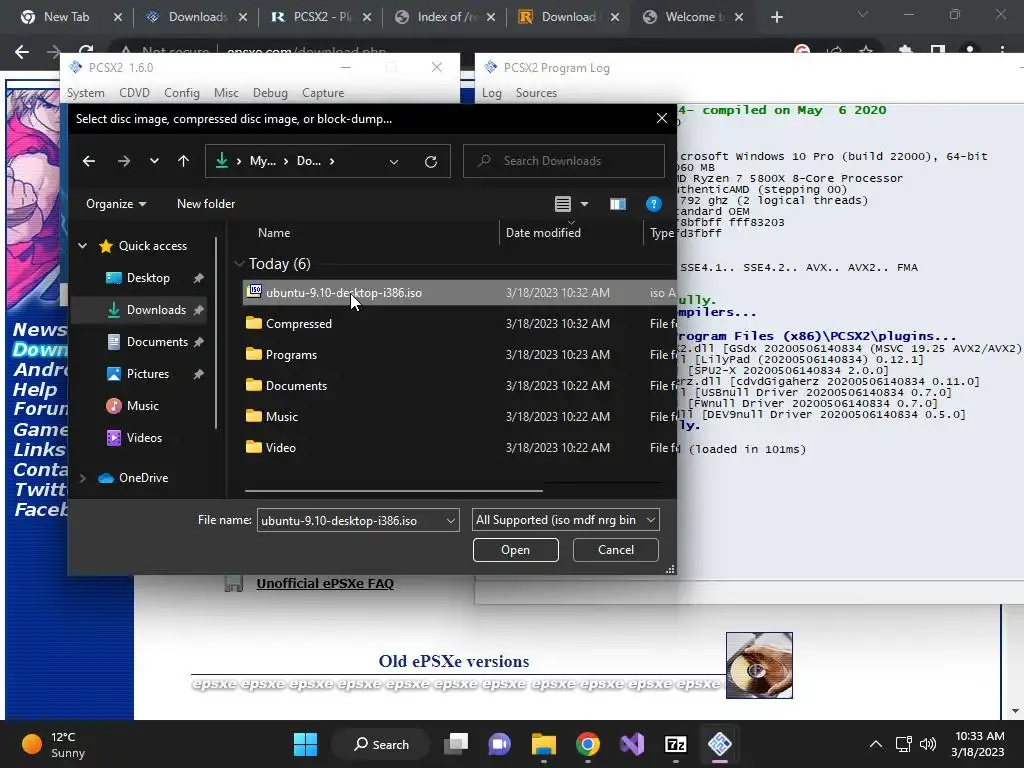The width and height of the screenshot is (1024, 768).
Task: Select ubuntu-9.10-desktop-i386.iso file
Action: (x=460, y=293)
